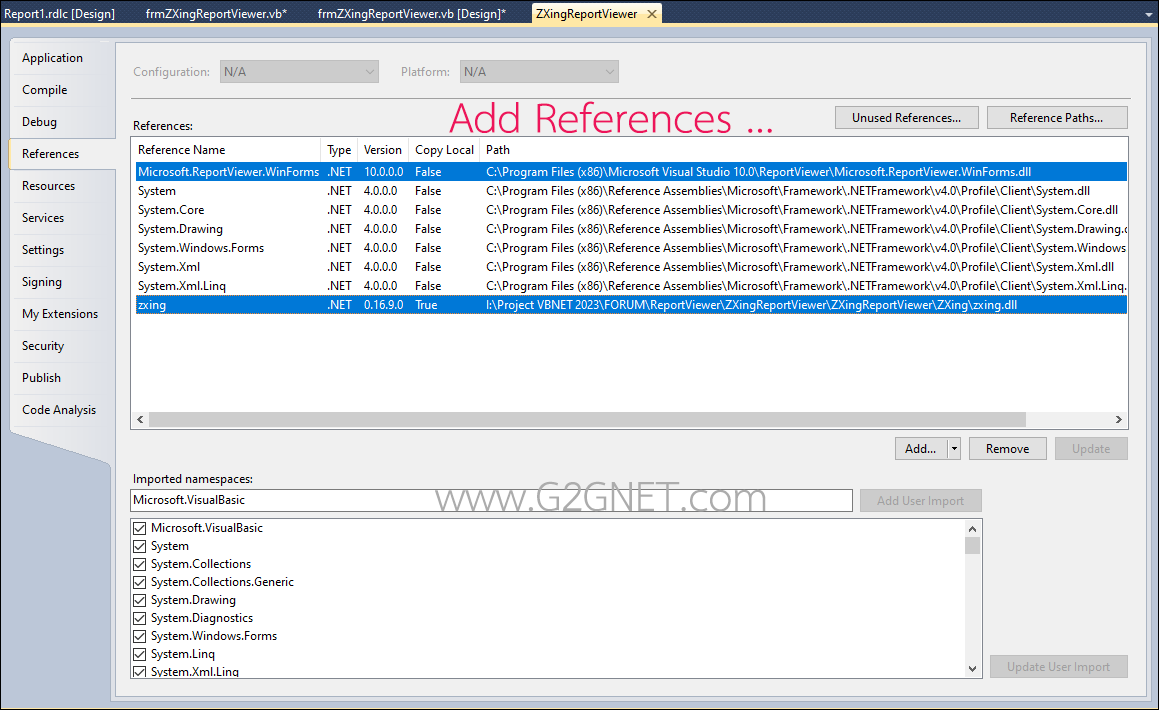Uncheck the System.Windows.Forms namespace checkbox
Screen dimensions: 1159x710
tap(139, 636)
